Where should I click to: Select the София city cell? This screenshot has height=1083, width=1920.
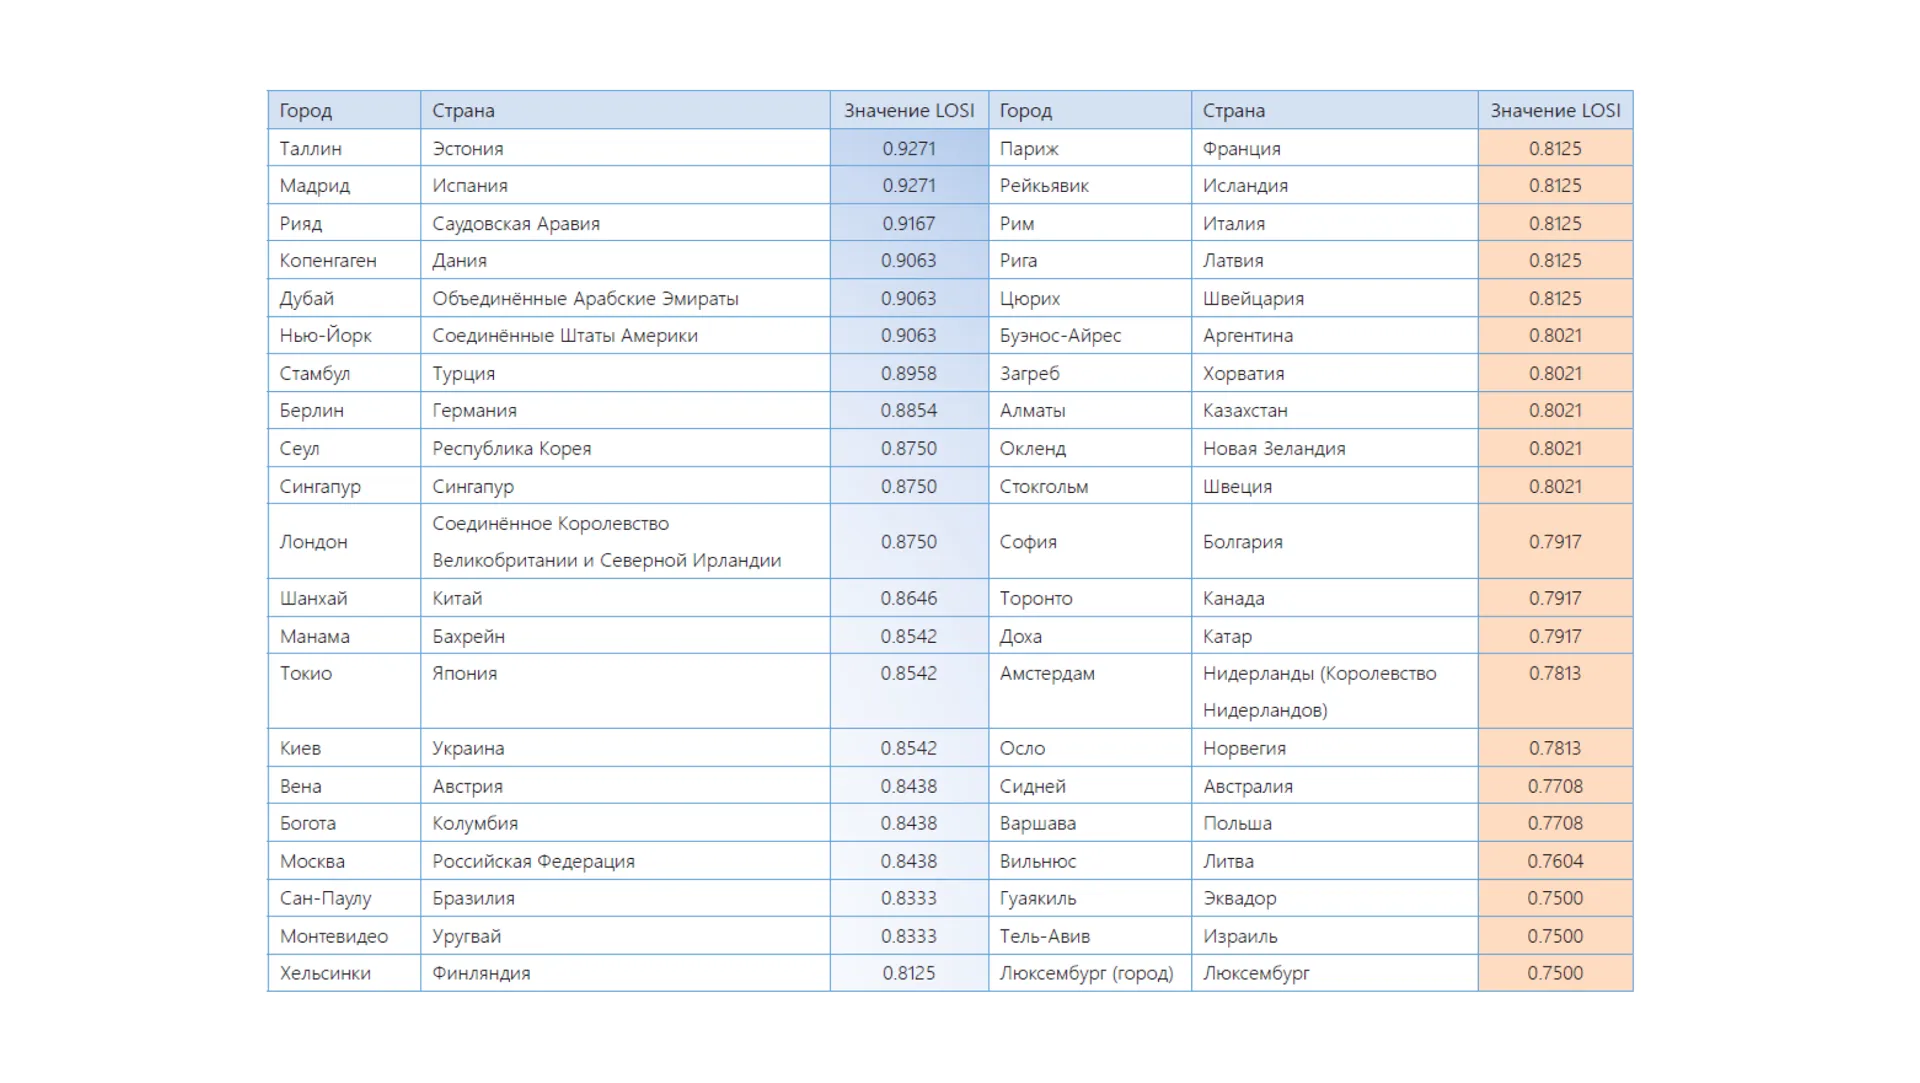click(x=1090, y=541)
